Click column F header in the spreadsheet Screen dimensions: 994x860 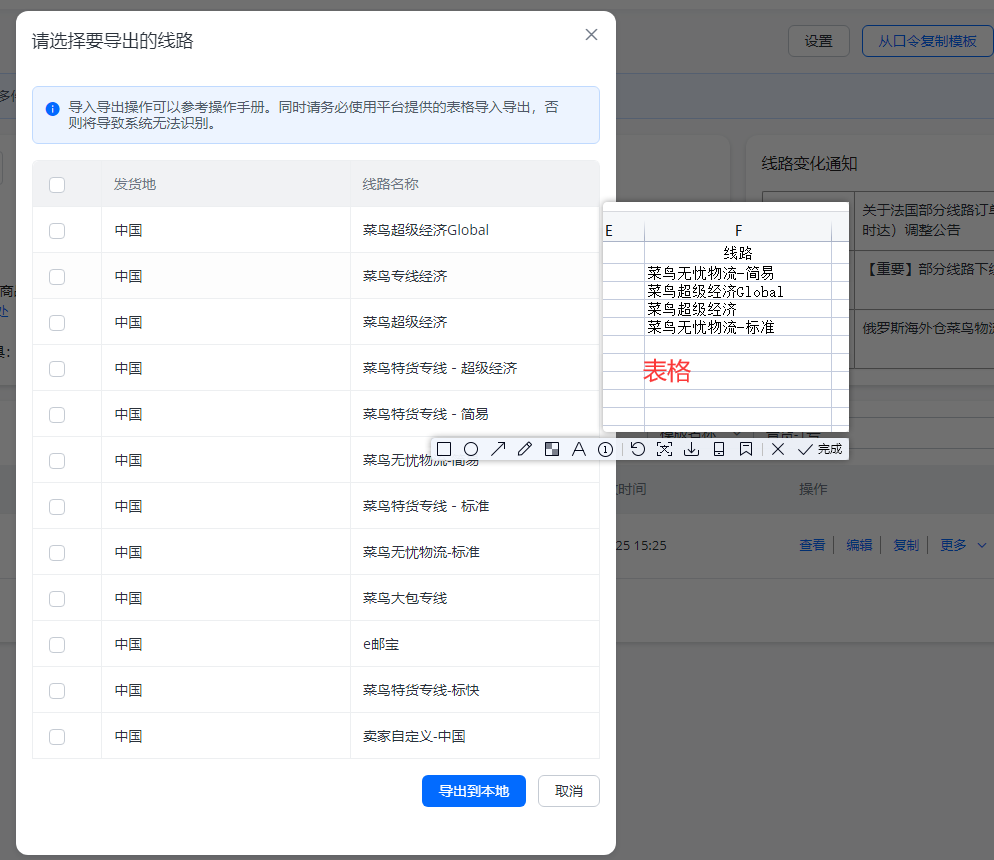pyautogui.click(x=738, y=231)
